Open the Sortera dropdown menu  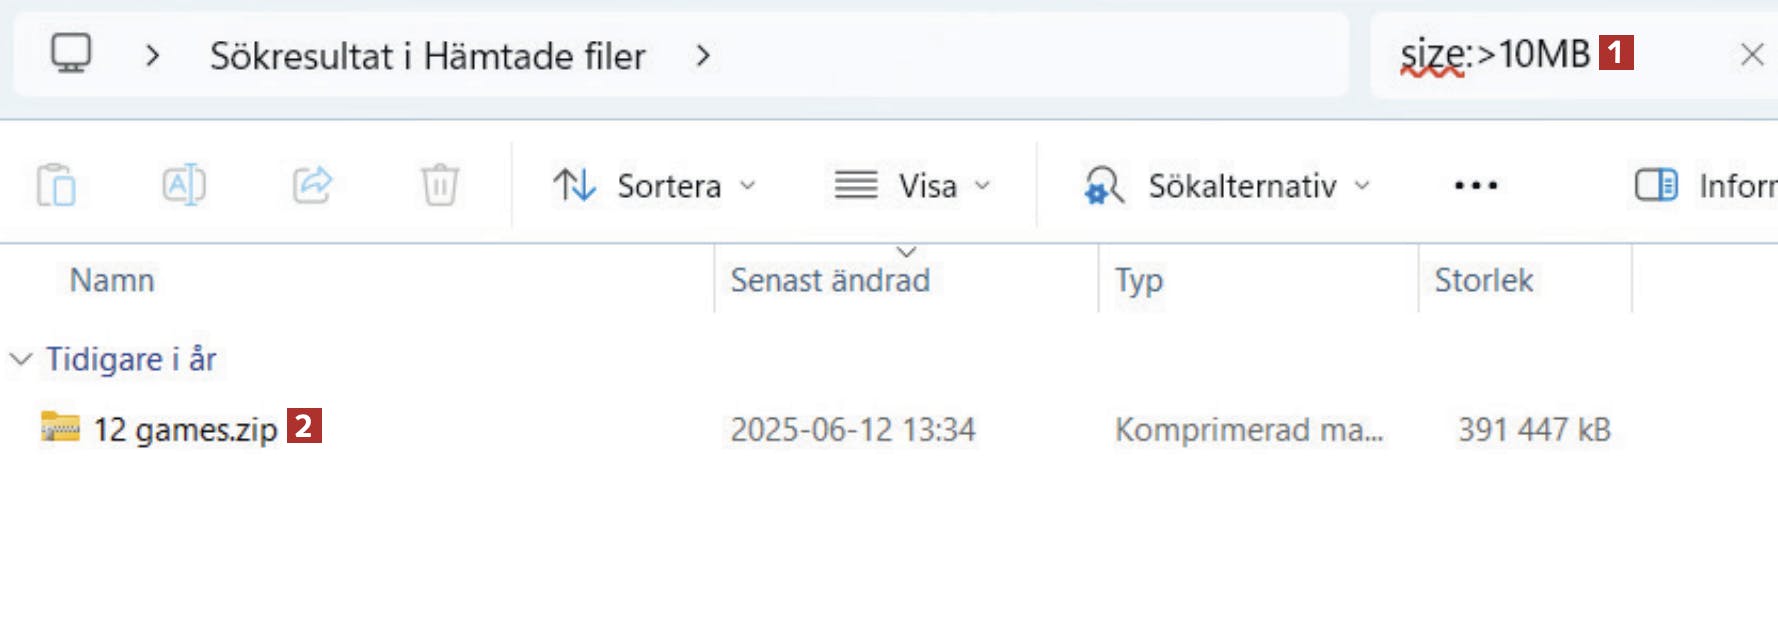pyautogui.click(x=655, y=186)
